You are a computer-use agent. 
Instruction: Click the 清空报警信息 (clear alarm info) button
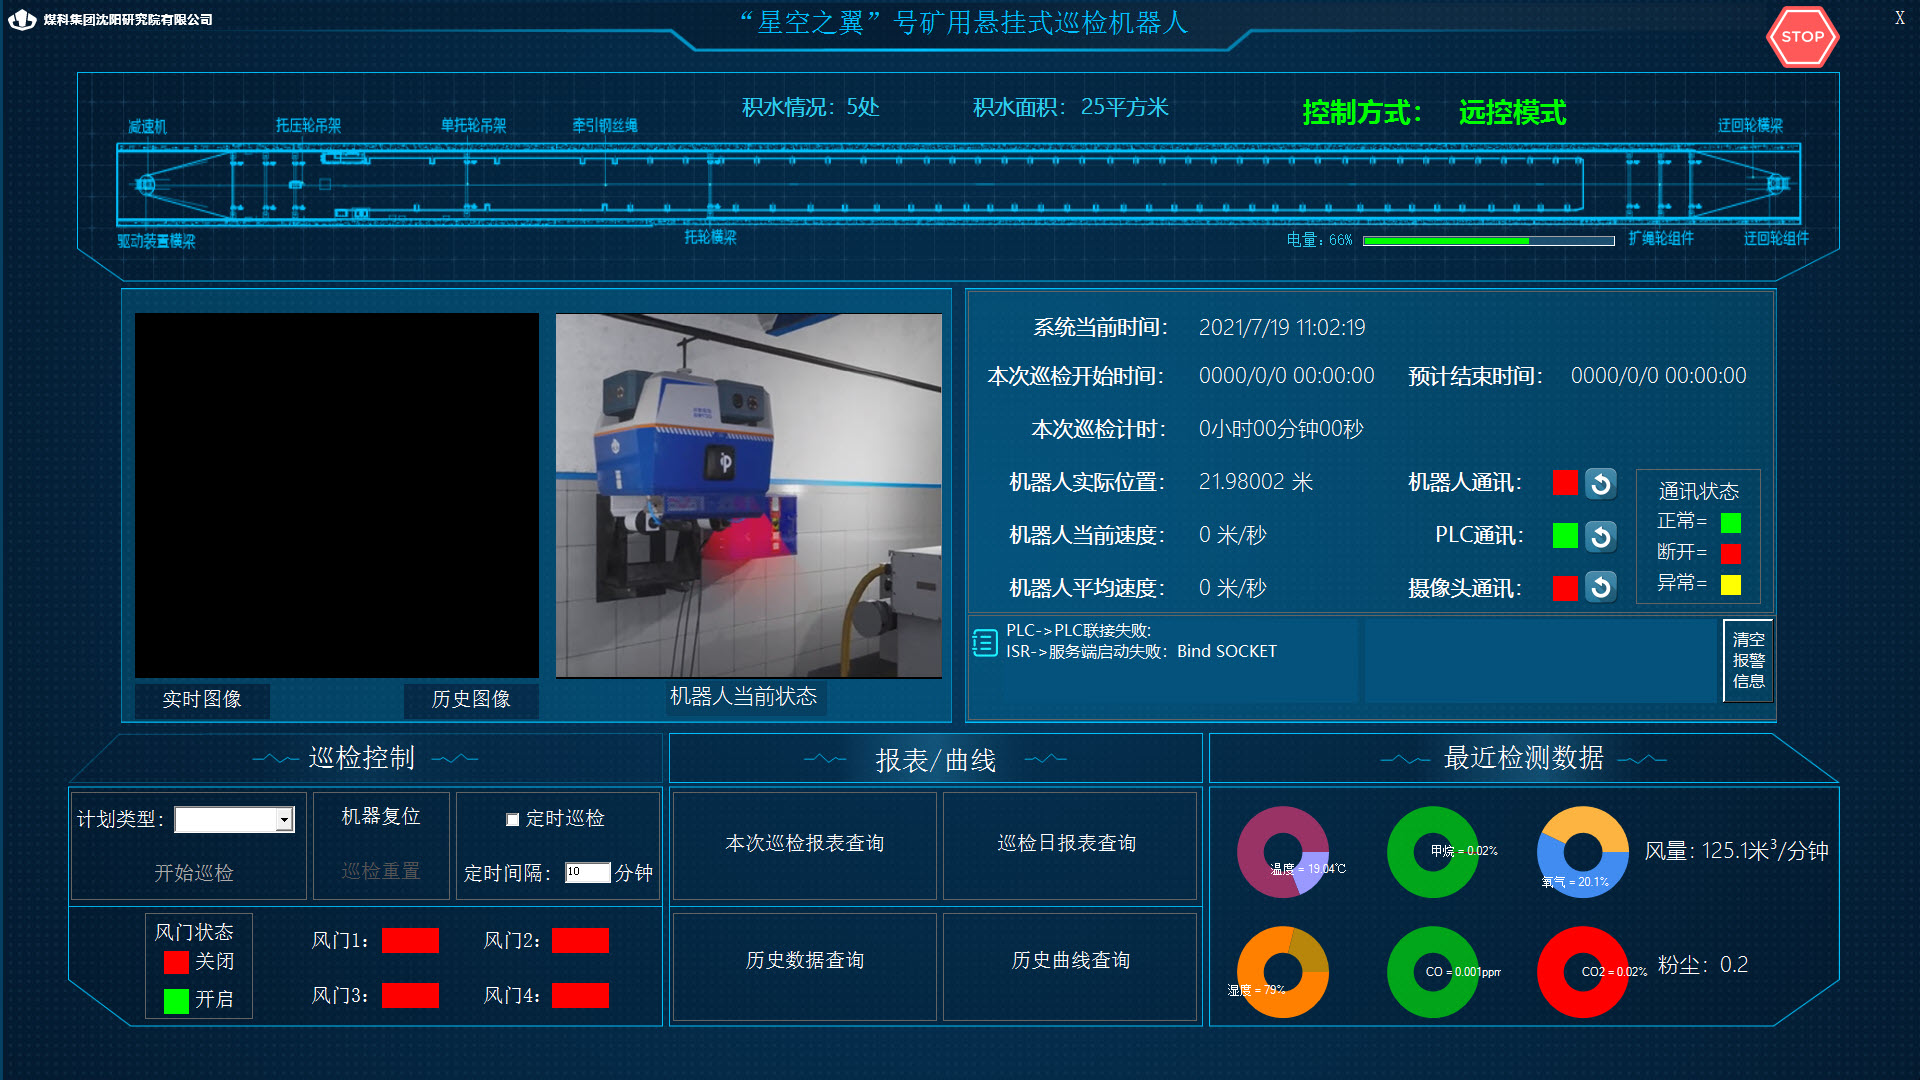[x=1748, y=660]
